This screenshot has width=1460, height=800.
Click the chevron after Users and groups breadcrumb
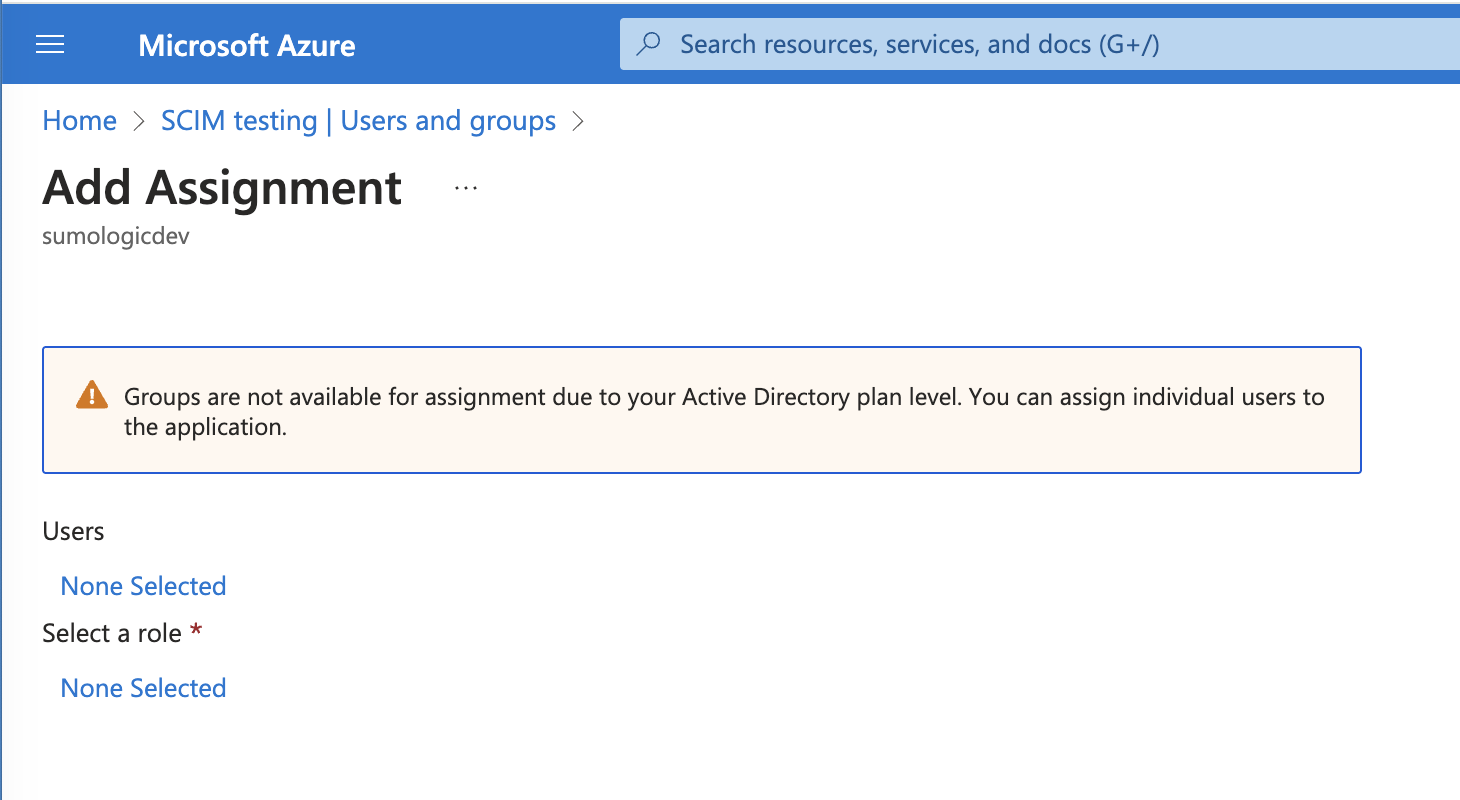pyautogui.click(x=578, y=121)
